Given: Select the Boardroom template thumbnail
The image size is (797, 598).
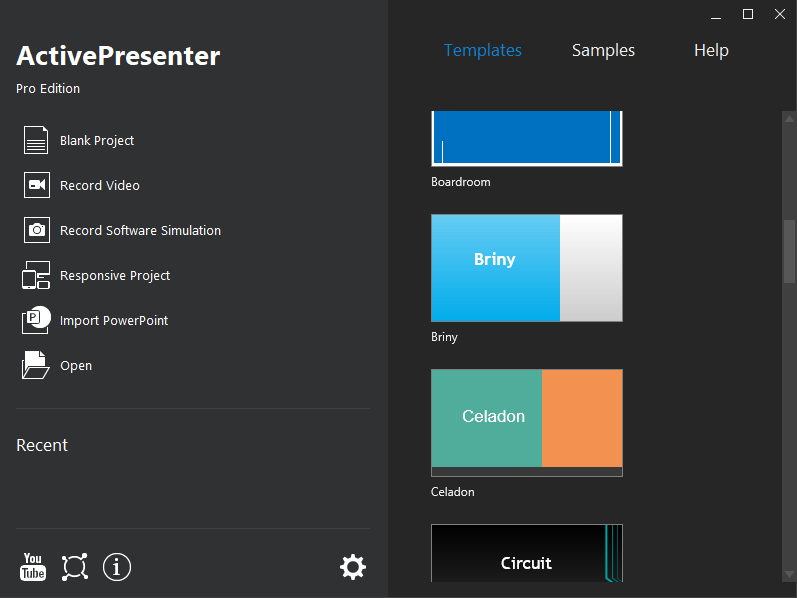Looking at the screenshot, I should coord(527,139).
